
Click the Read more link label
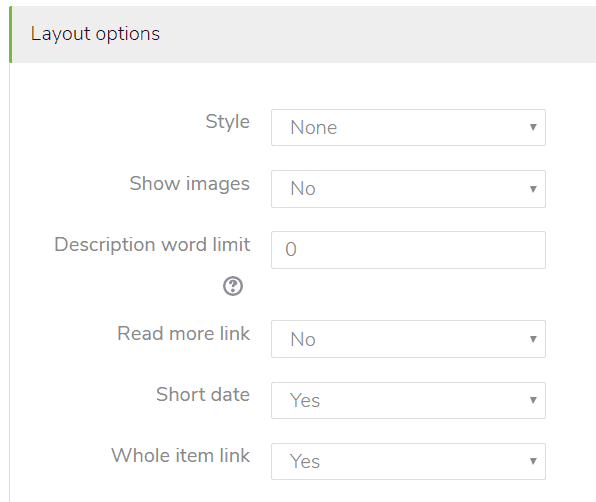(184, 334)
